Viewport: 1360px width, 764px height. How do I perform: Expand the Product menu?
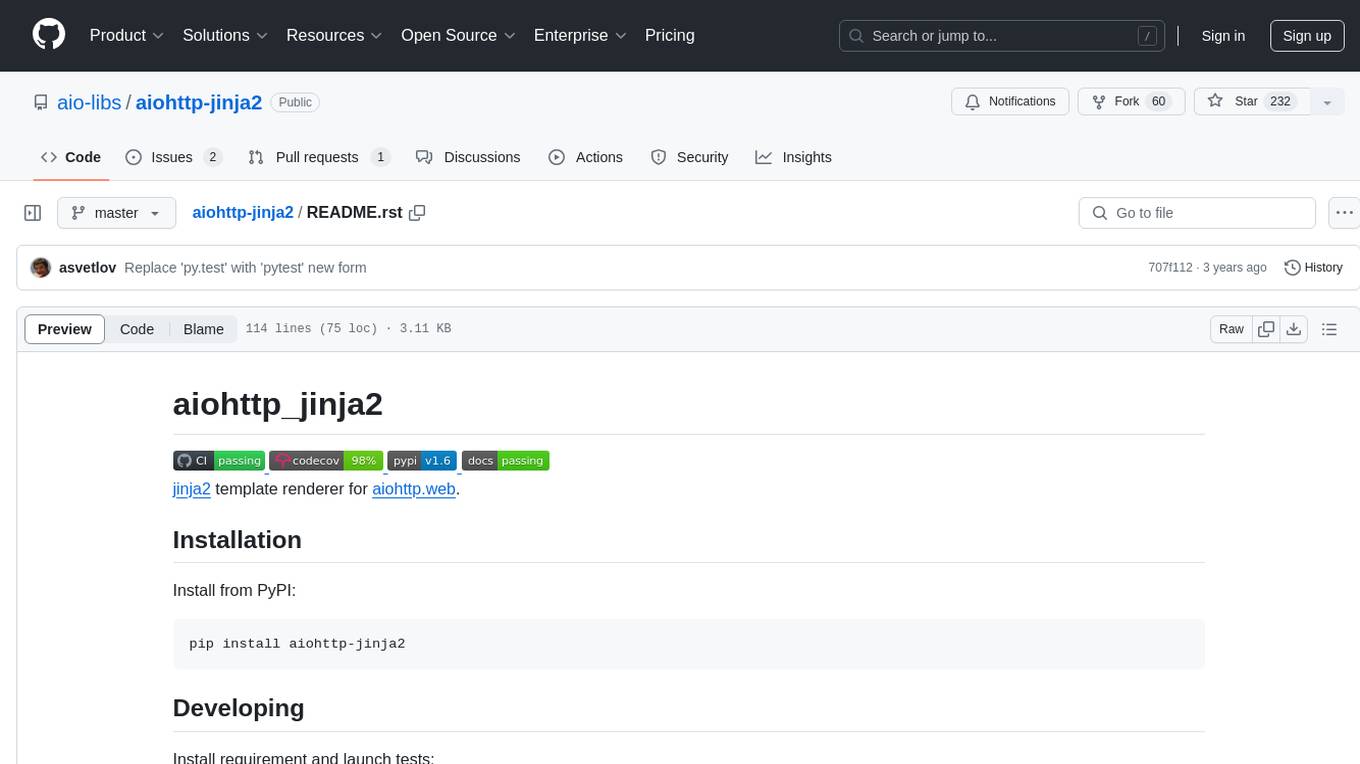[x=127, y=35]
